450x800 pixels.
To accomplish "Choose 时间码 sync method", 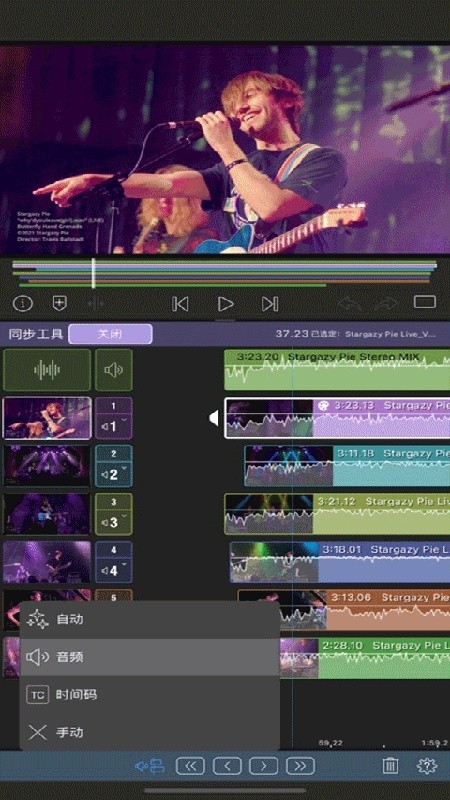I will click(x=149, y=694).
